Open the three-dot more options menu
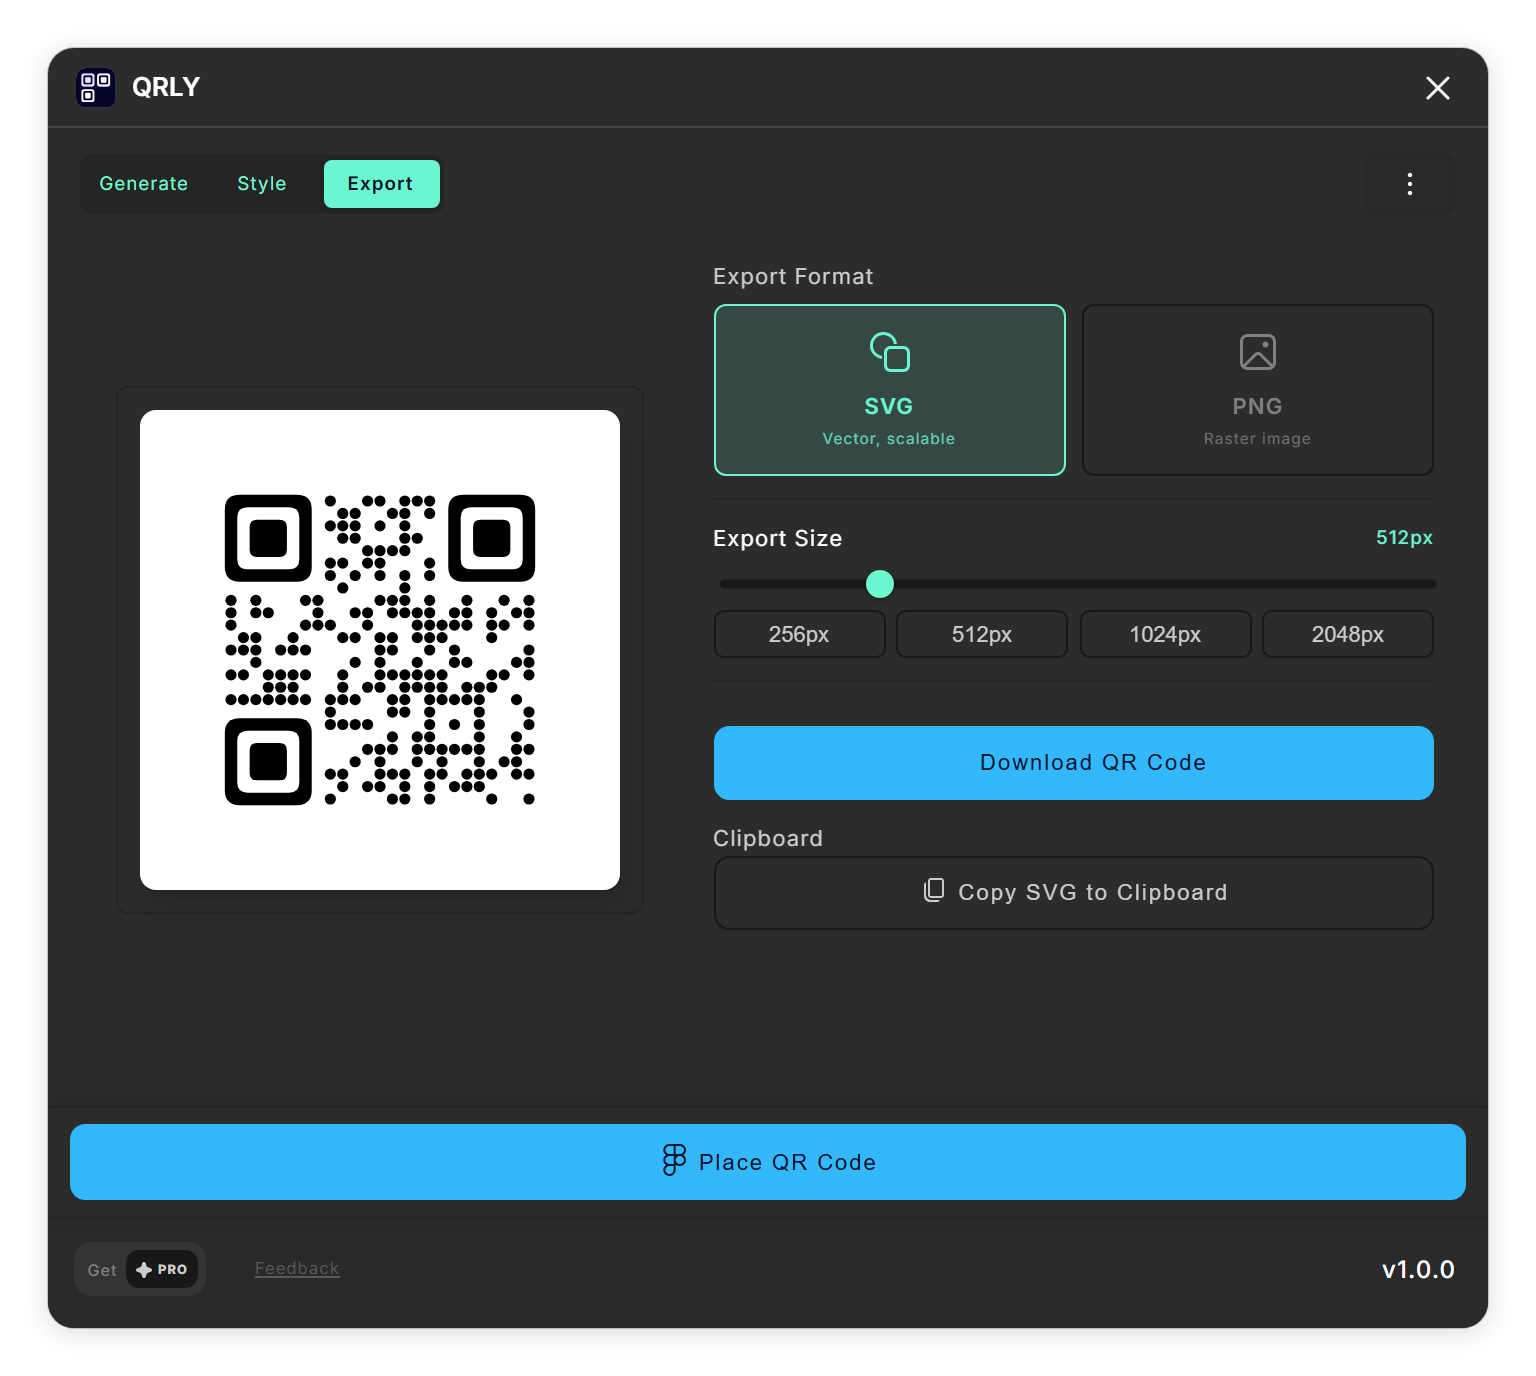 click(1410, 184)
